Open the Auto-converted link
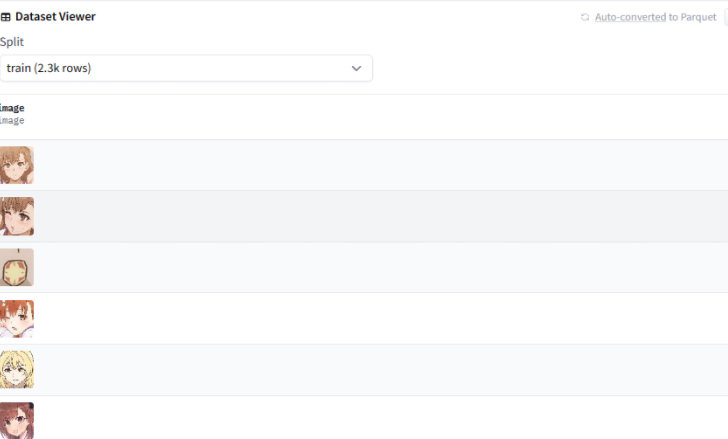Screen dimensions: 728x439 (x=630, y=17)
